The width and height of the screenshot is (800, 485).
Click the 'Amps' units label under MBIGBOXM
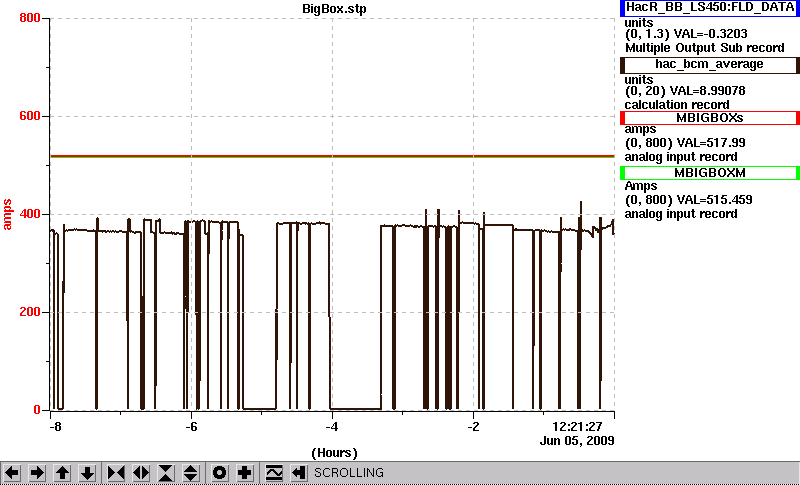[641, 187]
